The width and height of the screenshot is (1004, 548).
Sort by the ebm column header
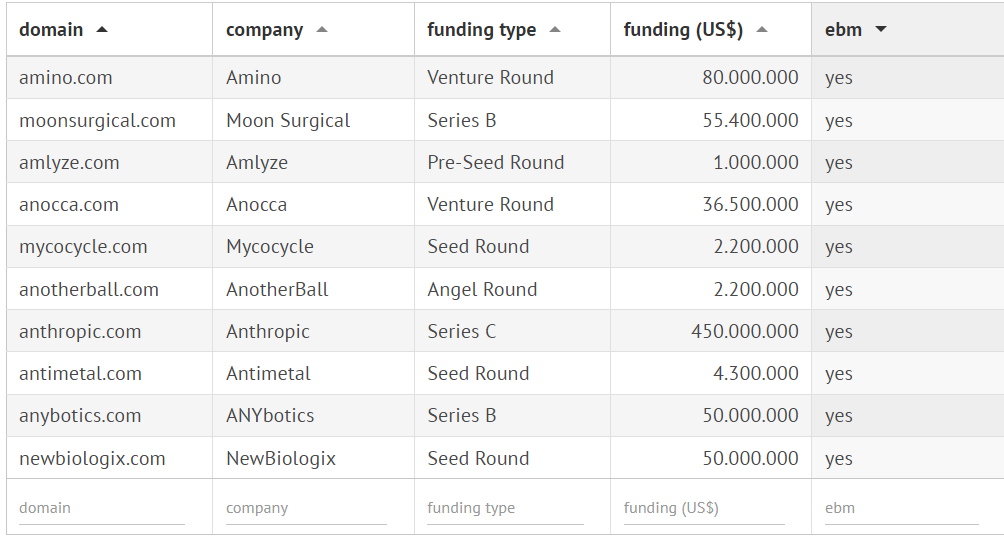tap(843, 30)
